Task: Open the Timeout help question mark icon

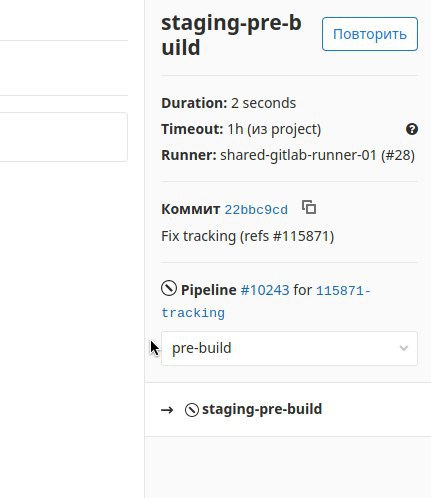Action: click(412, 129)
